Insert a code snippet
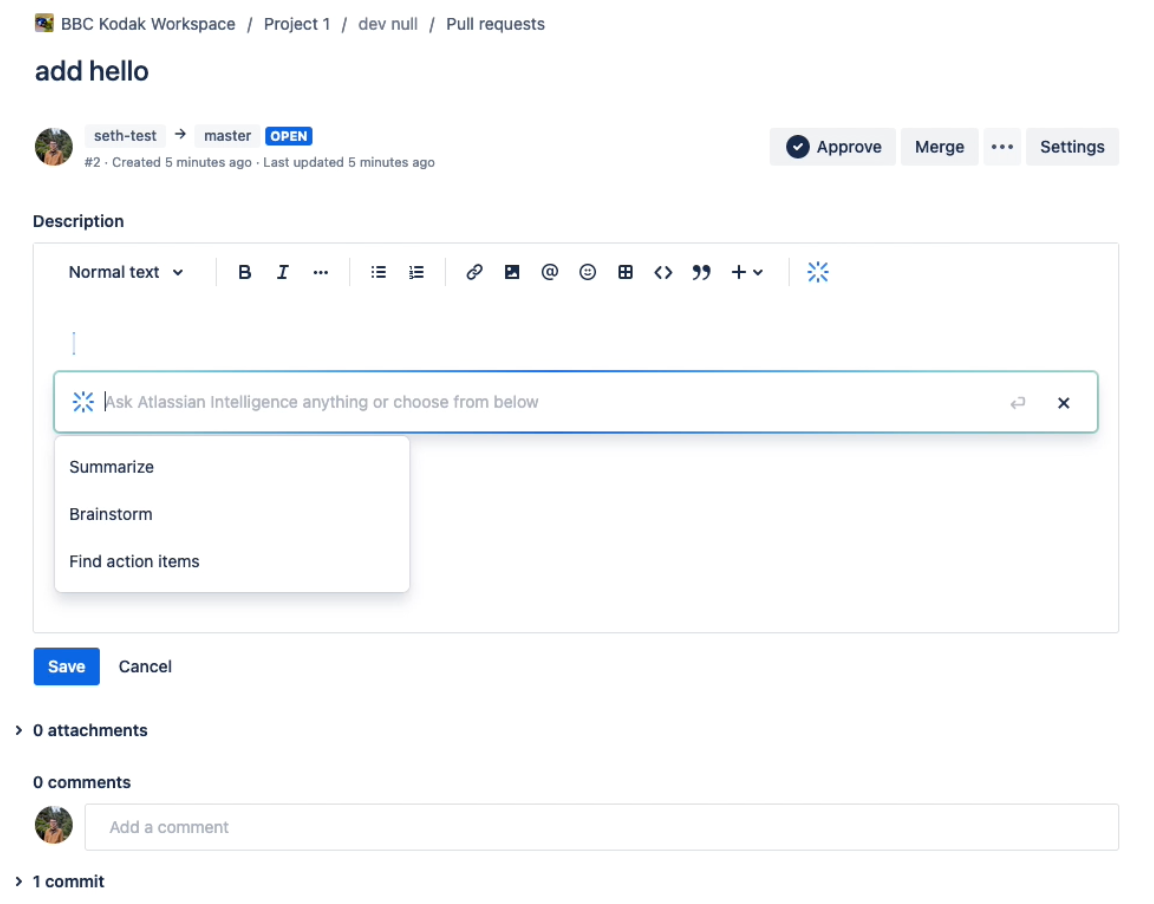Screen dimensions: 1154x904 click(x=663, y=272)
